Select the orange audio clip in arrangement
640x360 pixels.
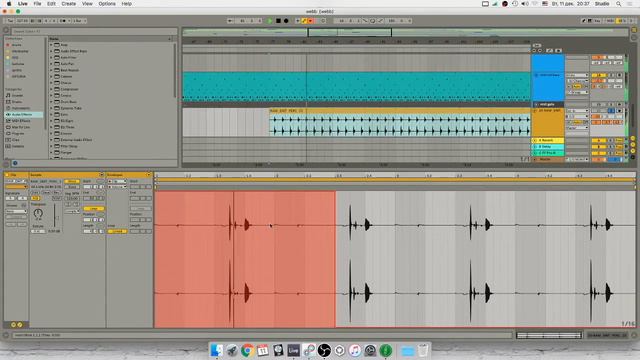click(x=400, y=122)
